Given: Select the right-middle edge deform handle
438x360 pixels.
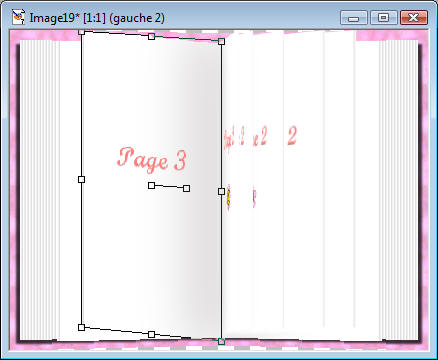Looking at the screenshot, I should point(221,191).
